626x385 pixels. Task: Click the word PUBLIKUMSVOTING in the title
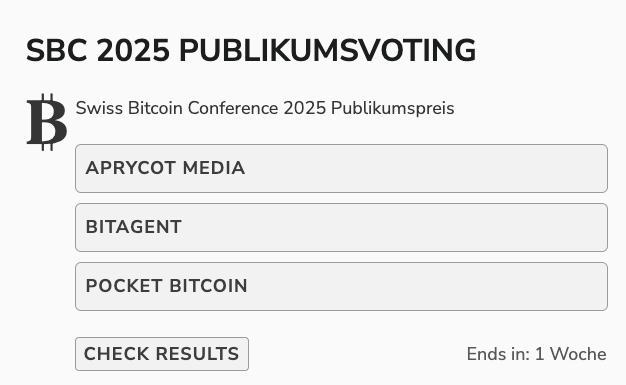pyautogui.click(x=328, y=51)
